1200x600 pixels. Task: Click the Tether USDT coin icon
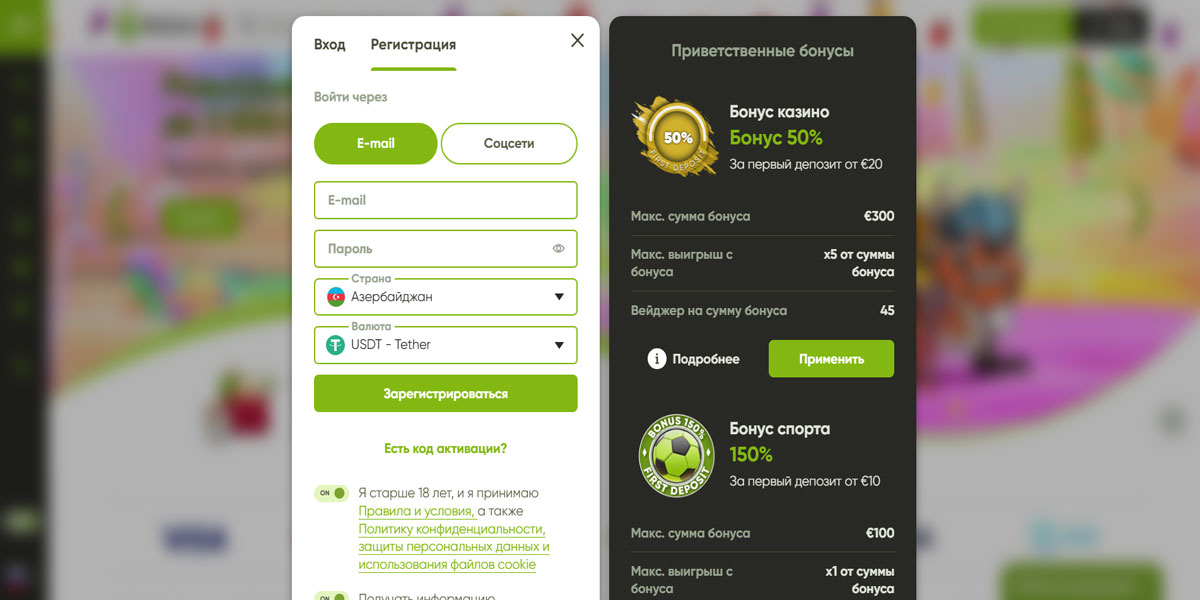coord(336,345)
